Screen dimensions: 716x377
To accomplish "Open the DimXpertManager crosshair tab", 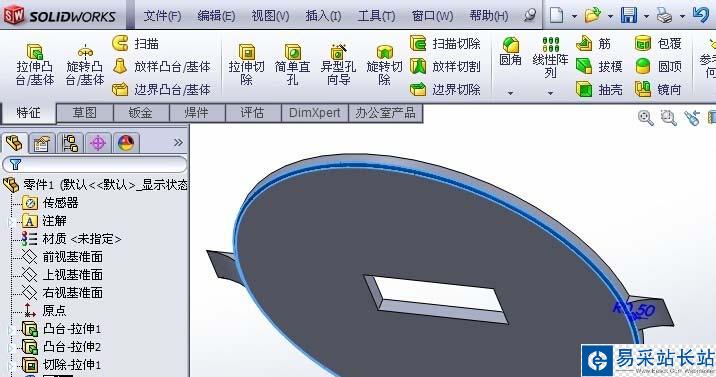I will (x=98, y=143).
